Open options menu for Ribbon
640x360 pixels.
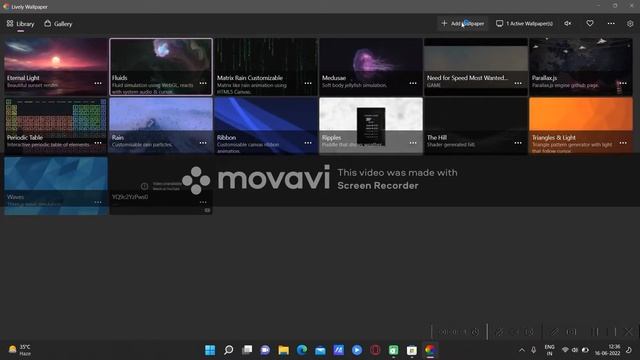(x=308, y=143)
